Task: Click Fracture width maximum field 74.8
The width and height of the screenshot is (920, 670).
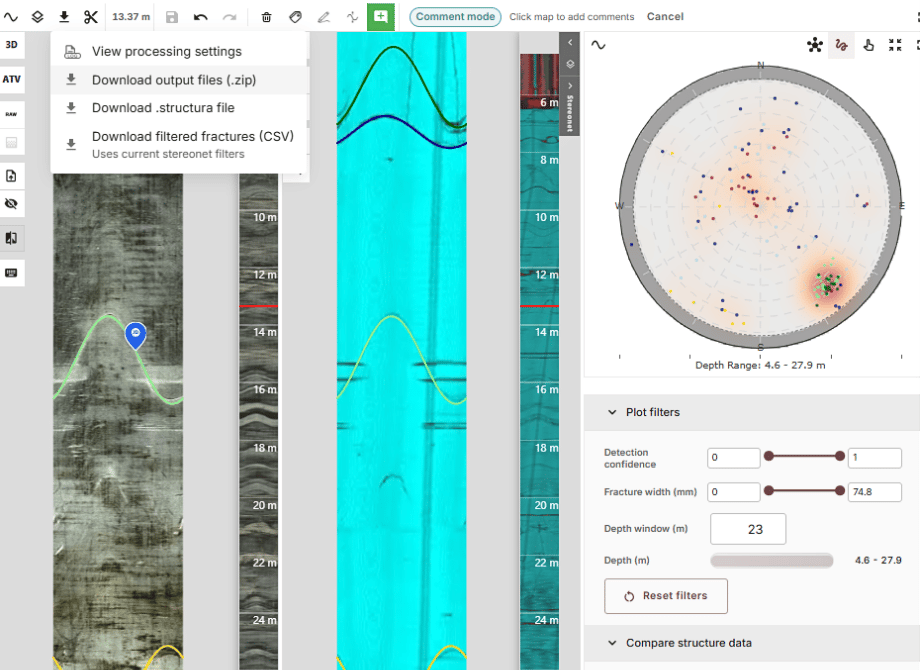Action: point(874,492)
